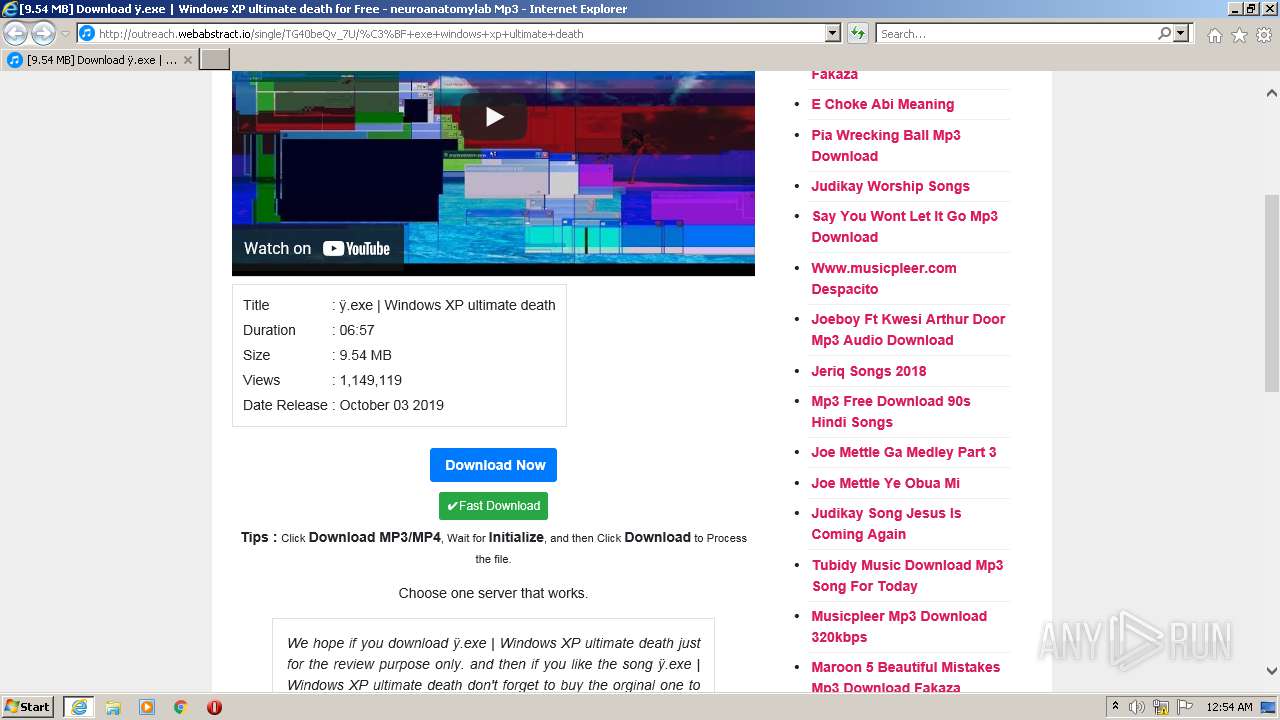Image resolution: width=1280 pixels, height=720 pixels.
Task: Show hidden tray icons arrow
Action: point(1116,707)
